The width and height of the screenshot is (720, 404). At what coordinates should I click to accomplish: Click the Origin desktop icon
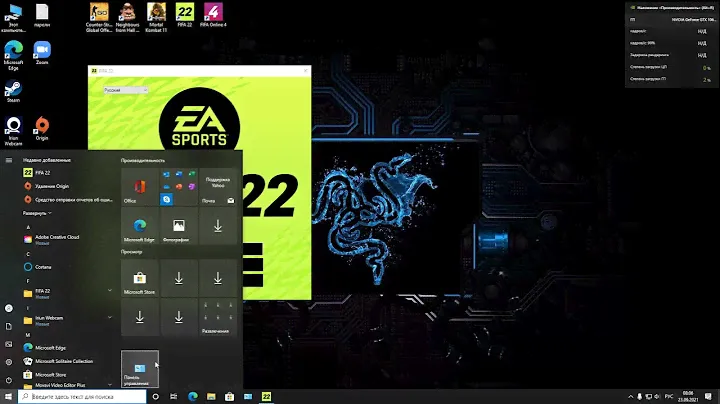click(x=42, y=127)
